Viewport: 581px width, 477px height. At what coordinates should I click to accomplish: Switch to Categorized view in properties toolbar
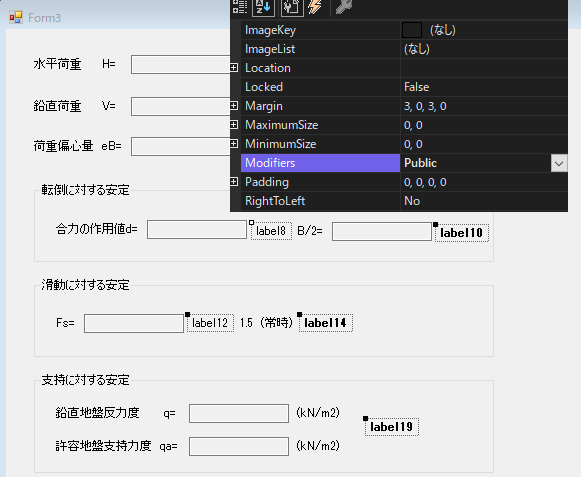(x=240, y=7)
